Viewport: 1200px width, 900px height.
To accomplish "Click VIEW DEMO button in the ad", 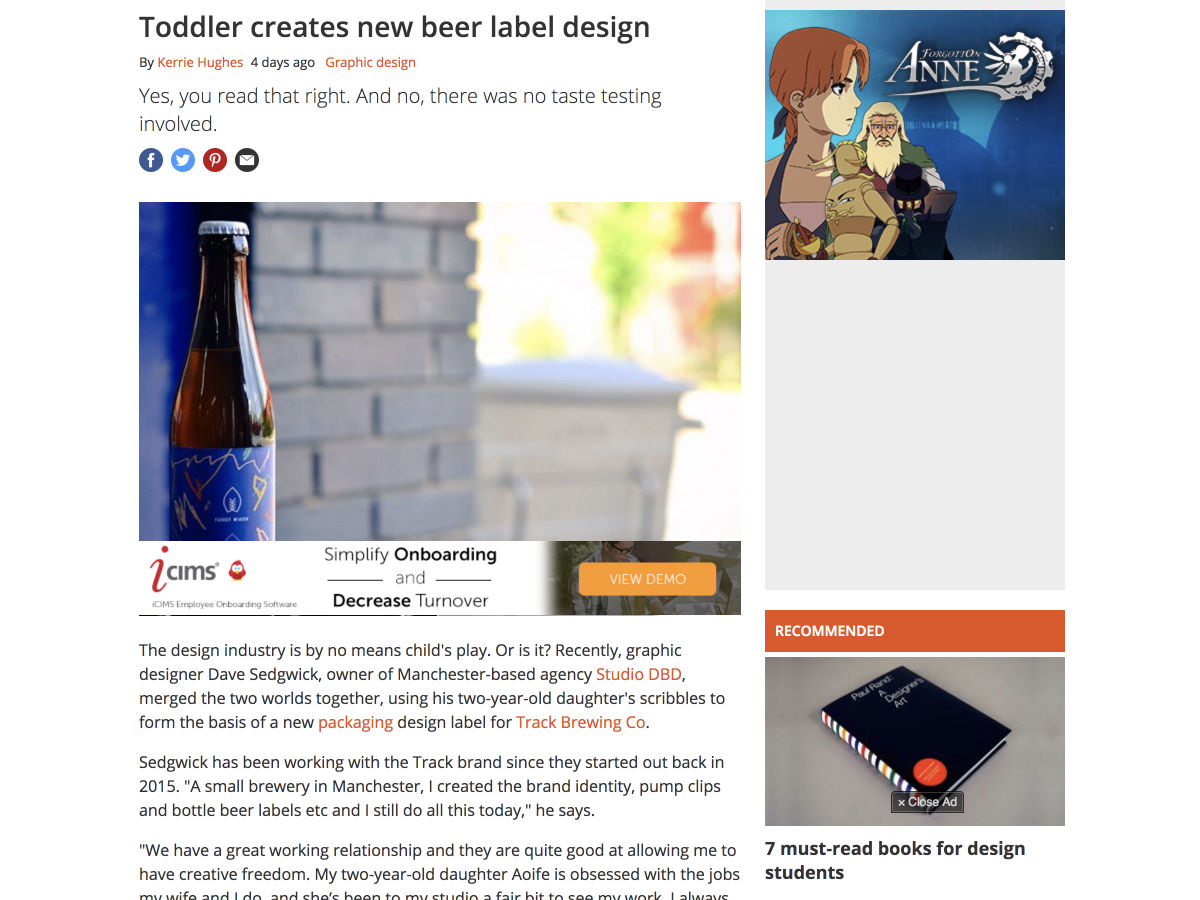I will coord(647,579).
